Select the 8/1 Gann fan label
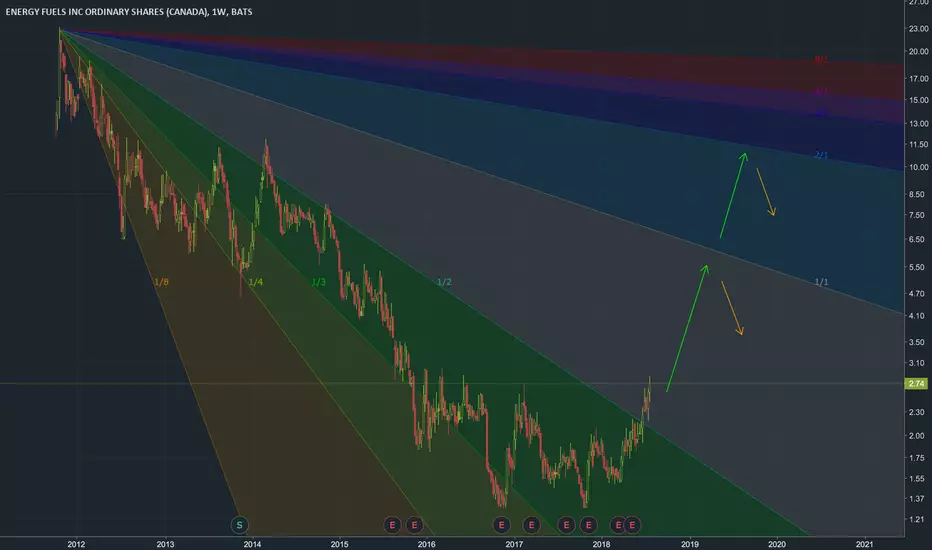932x550 pixels. 821,60
